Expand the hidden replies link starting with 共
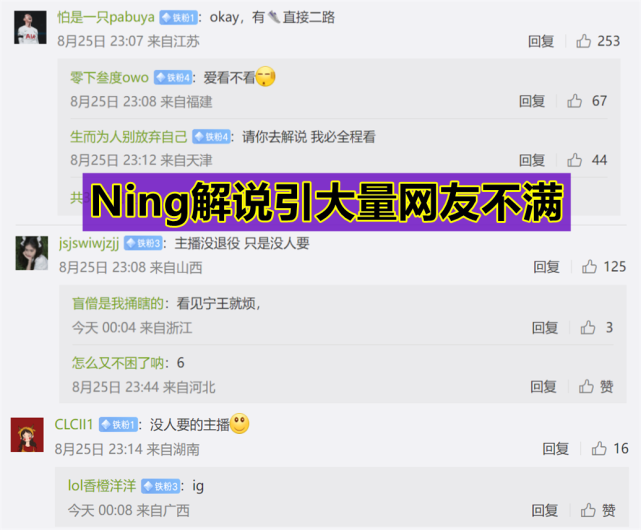 (x=77, y=198)
